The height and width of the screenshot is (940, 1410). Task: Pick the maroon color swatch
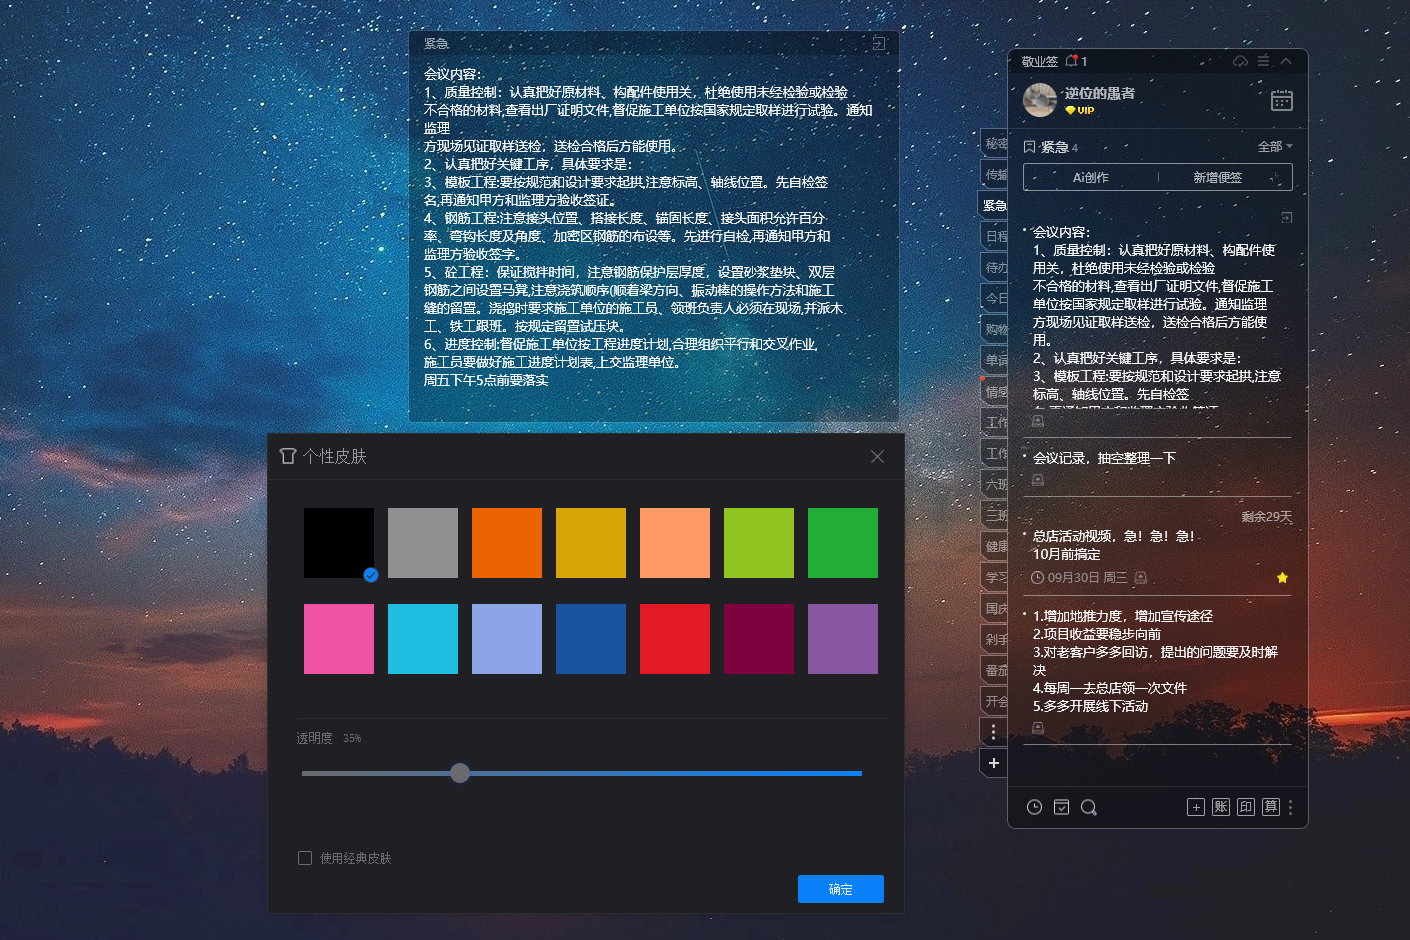point(759,639)
